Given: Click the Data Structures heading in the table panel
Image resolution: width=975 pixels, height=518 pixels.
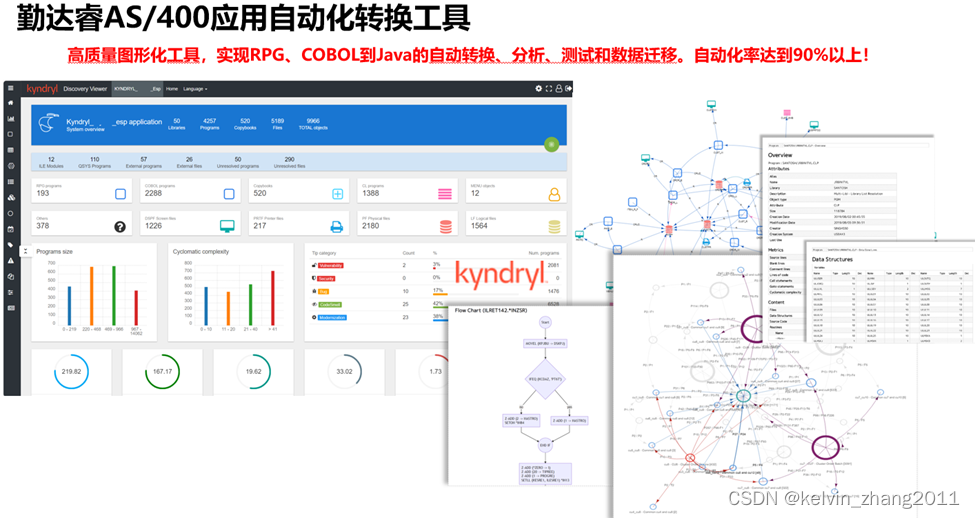Looking at the screenshot, I should pos(832,259).
